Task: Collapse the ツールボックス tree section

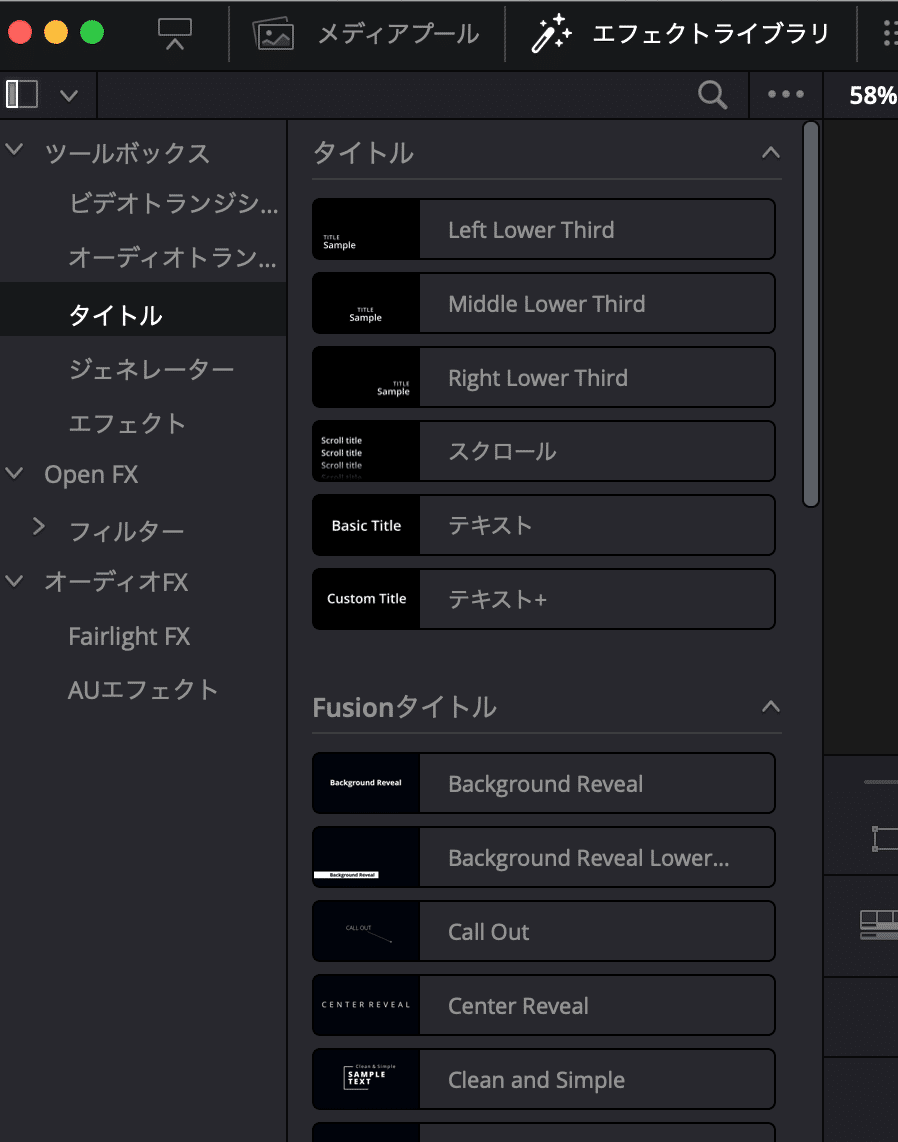Action: click(15, 151)
